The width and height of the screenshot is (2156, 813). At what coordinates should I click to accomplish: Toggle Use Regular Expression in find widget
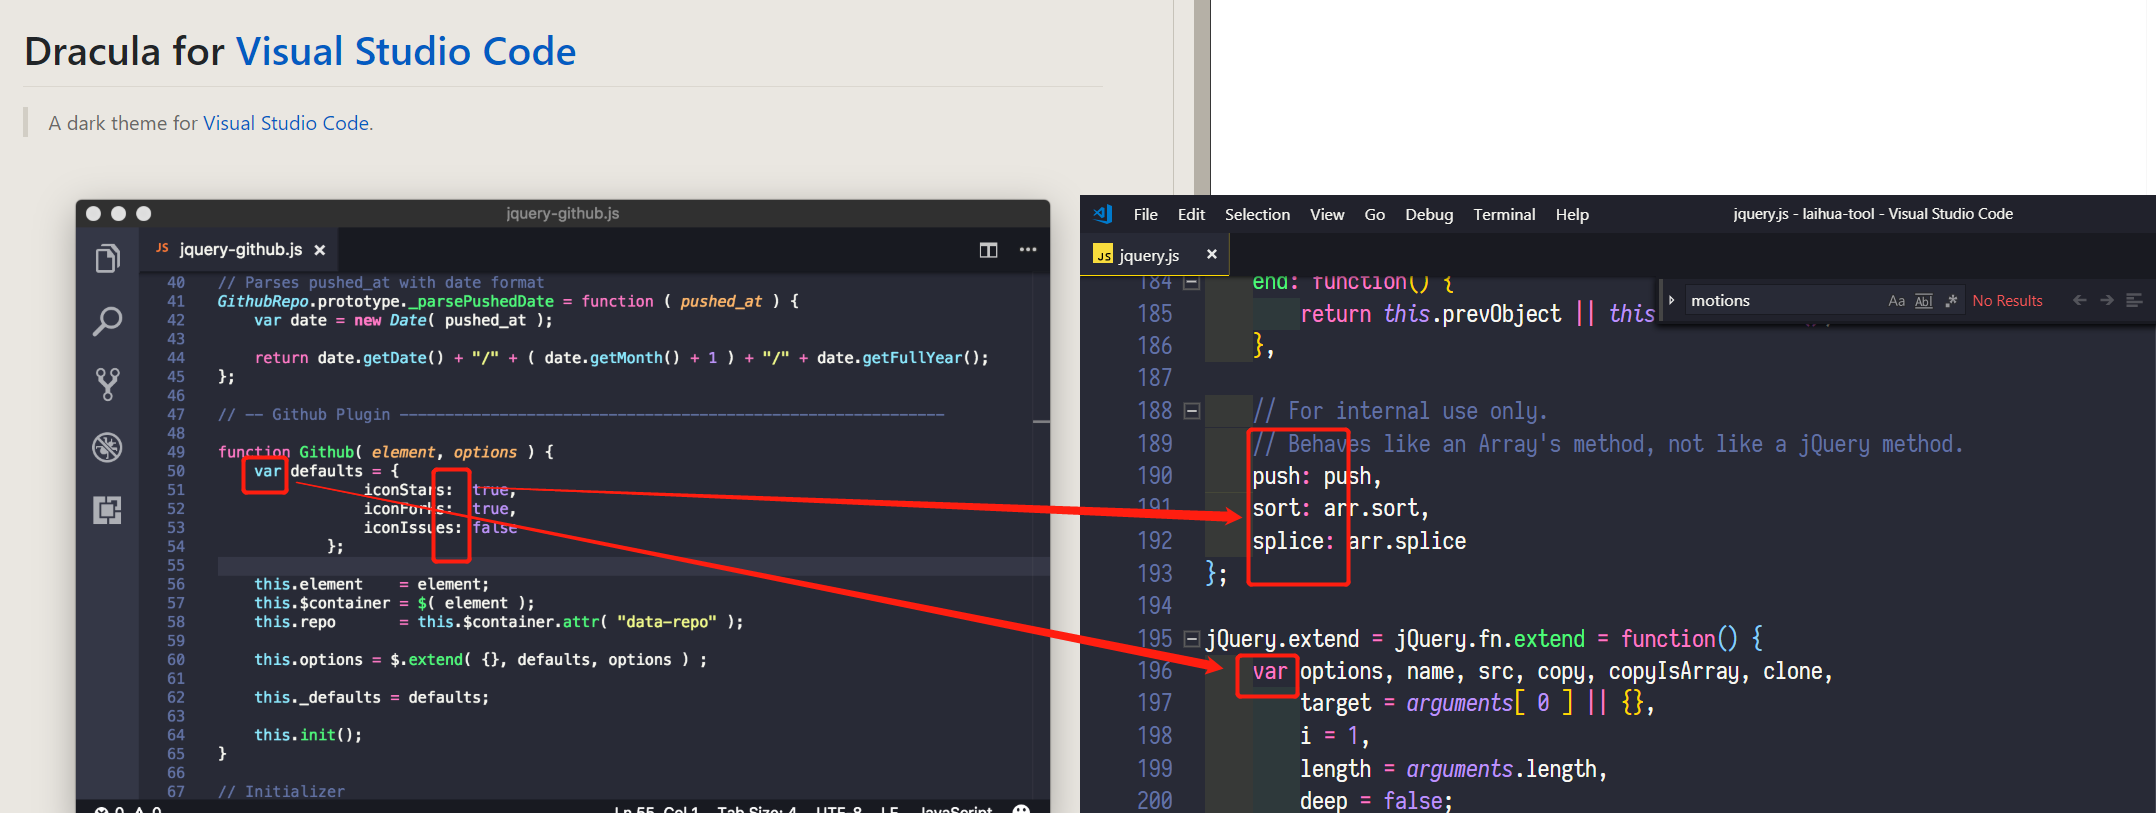click(1950, 301)
